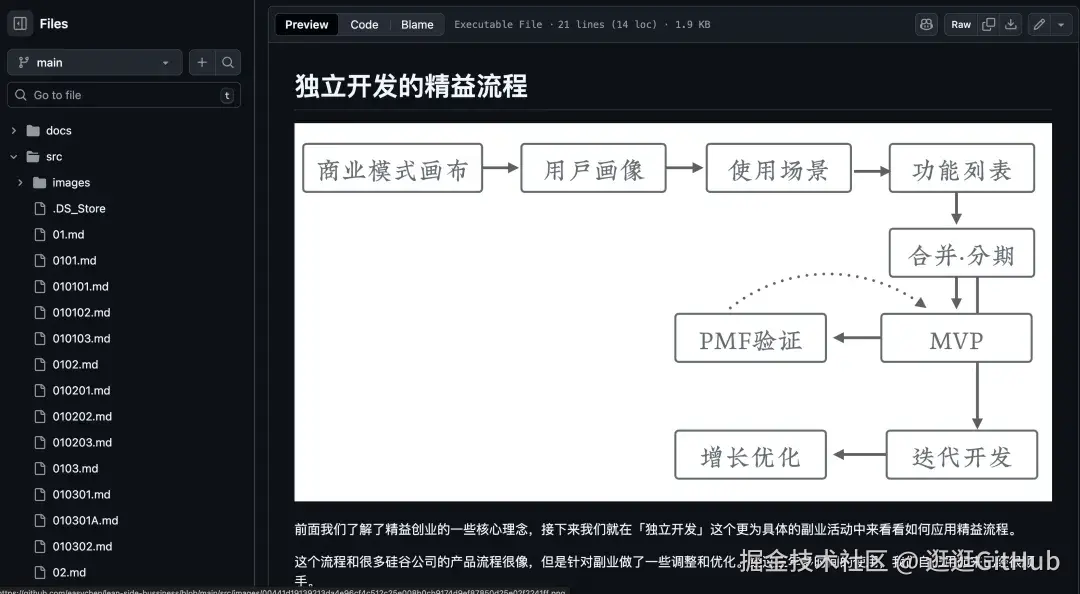Copy the raw file contents
The image size is (1080, 594).
(x=988, y=23)
